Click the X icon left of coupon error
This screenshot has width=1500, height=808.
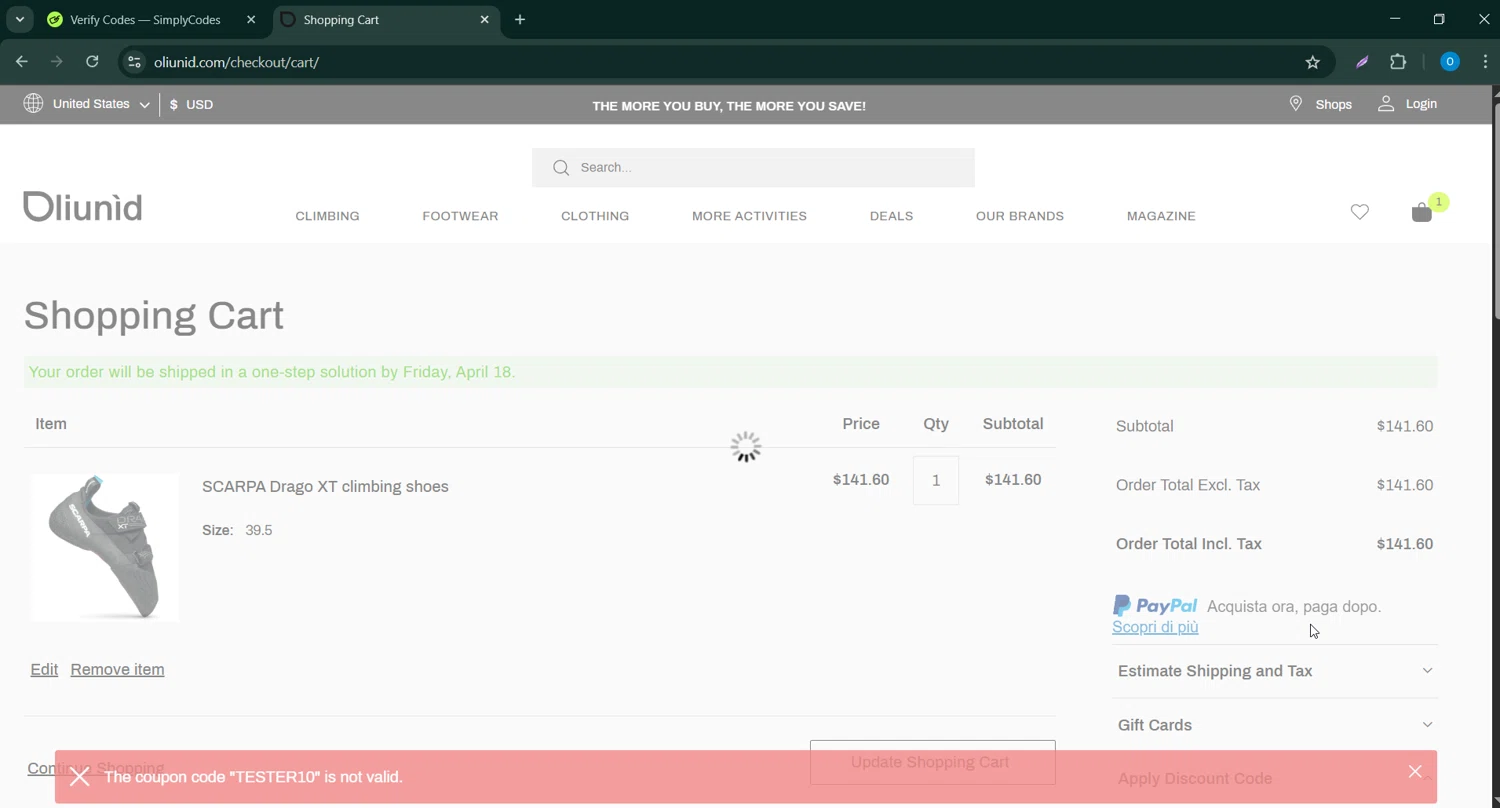pyautogui.click(x=80, y=777)
